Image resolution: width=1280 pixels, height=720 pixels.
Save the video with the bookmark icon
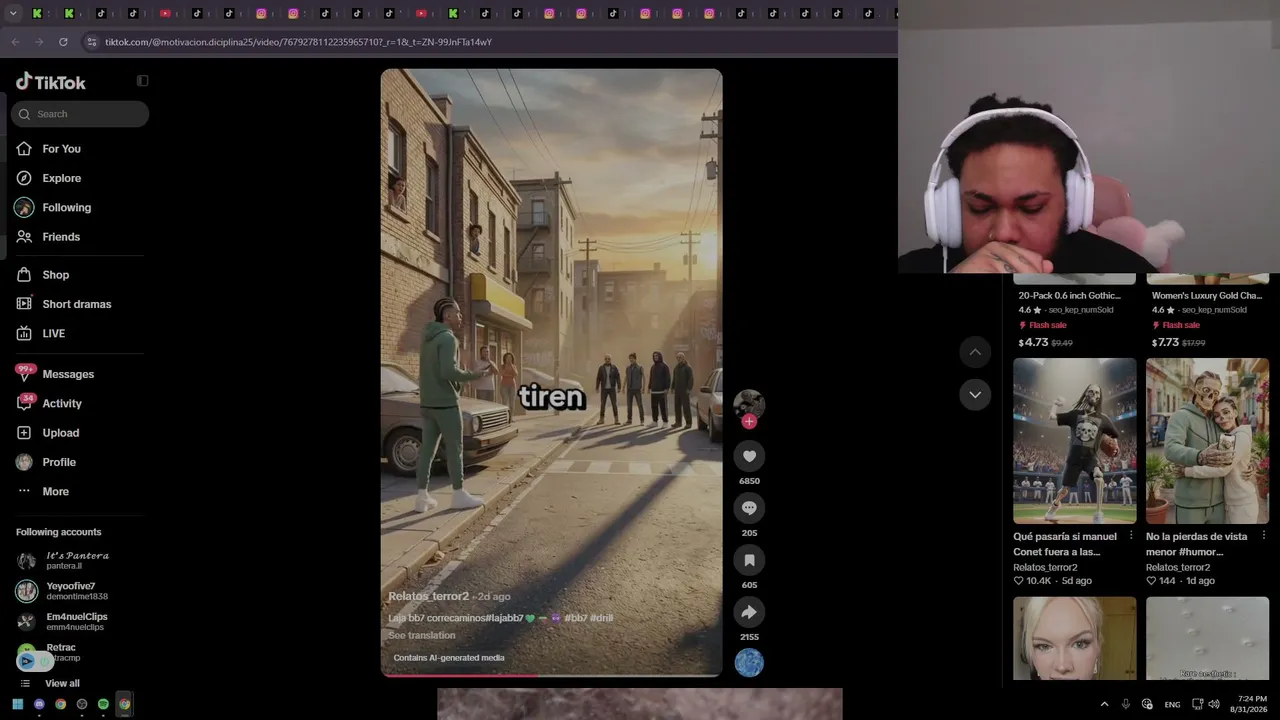749,560
